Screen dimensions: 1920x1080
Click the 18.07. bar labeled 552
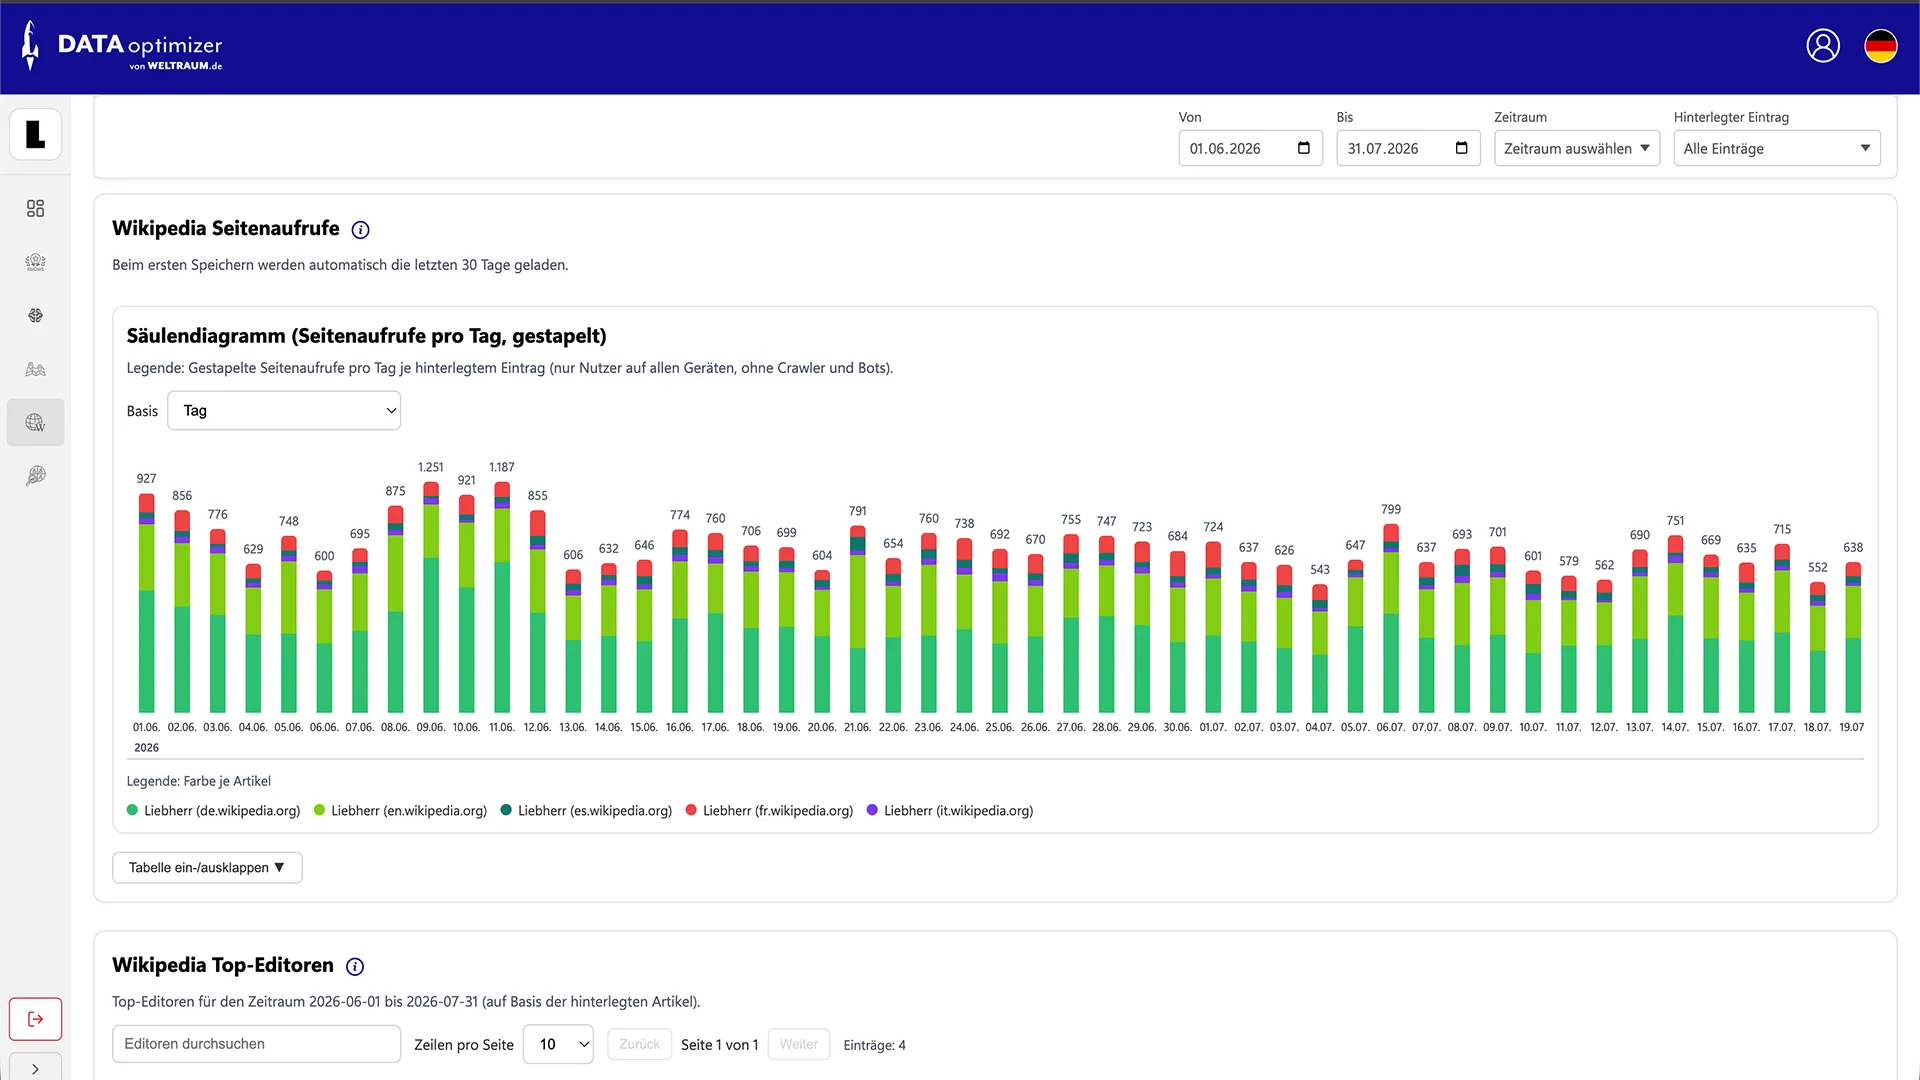click(1818, 647)
